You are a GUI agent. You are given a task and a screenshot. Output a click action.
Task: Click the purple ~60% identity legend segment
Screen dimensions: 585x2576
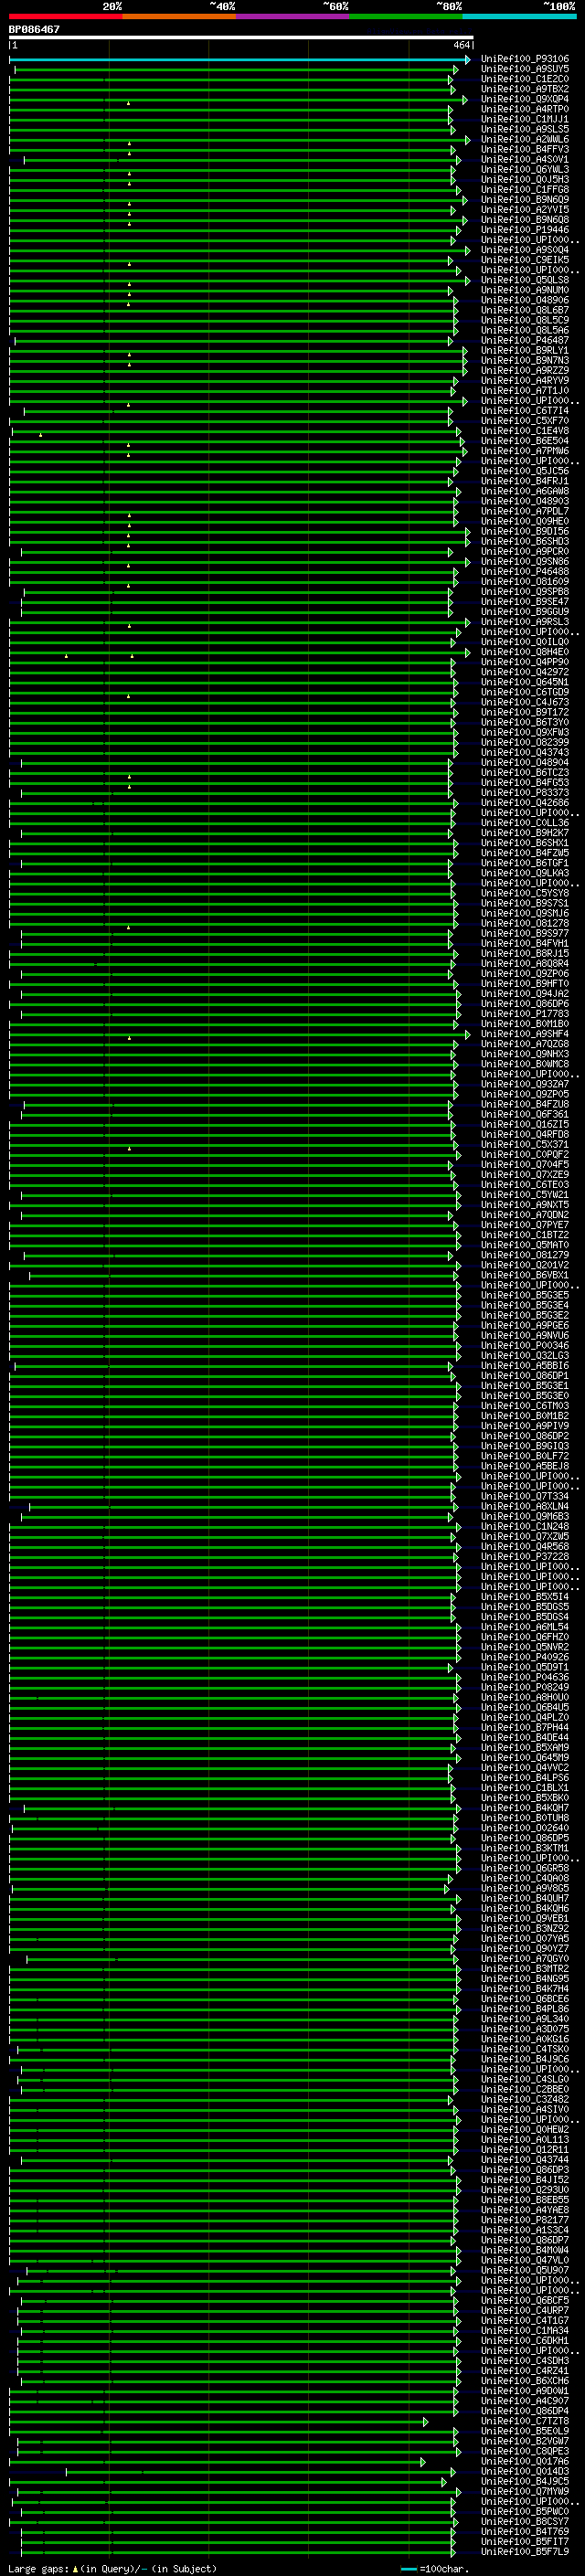pos(293,16)
